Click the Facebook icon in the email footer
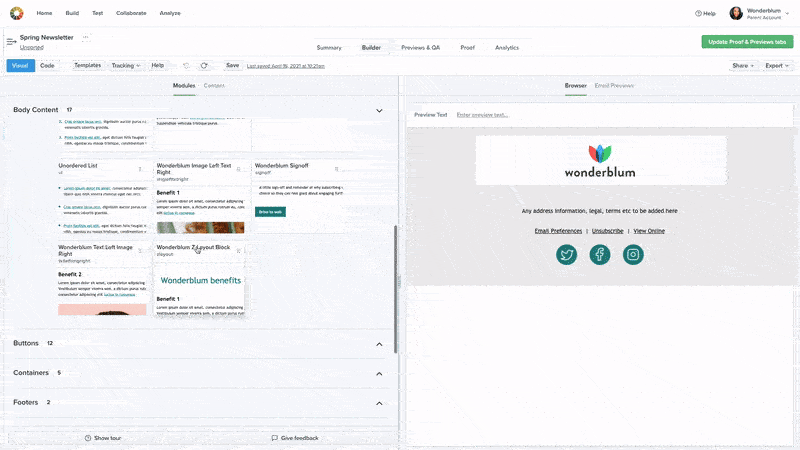Image resolution: width=800 pixels, height=450 pixels. pyautogui.click(x=600, y=254)
